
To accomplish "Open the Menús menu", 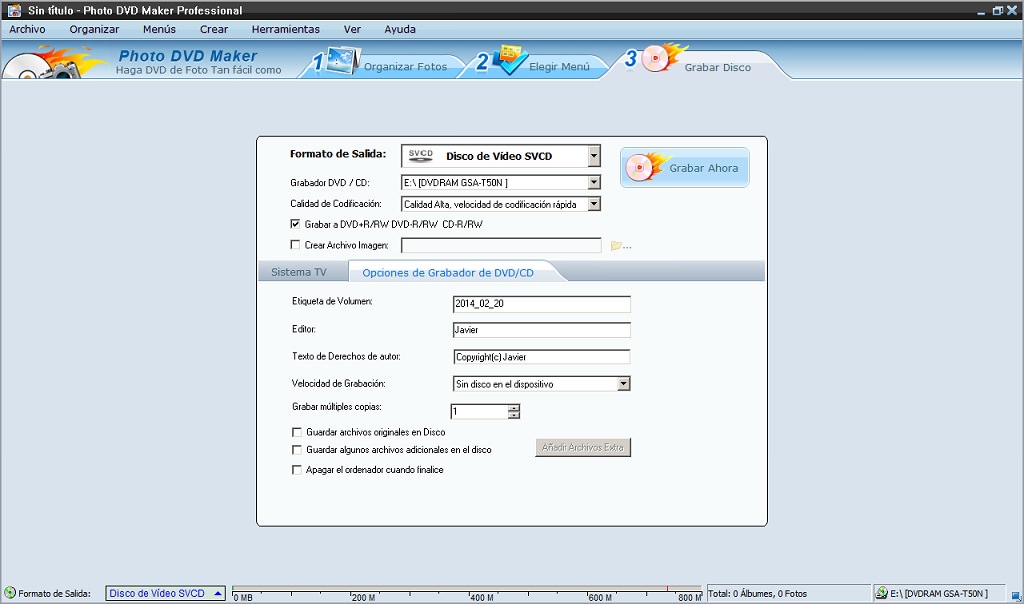I will [159, 29].
